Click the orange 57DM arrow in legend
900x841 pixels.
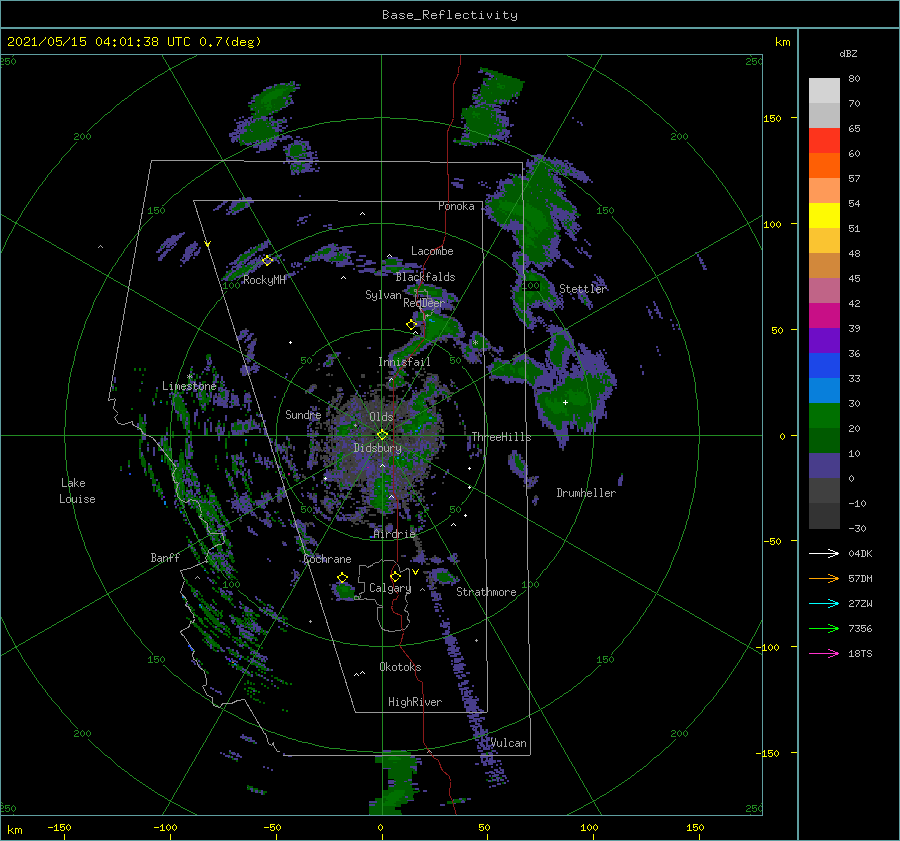824,579
